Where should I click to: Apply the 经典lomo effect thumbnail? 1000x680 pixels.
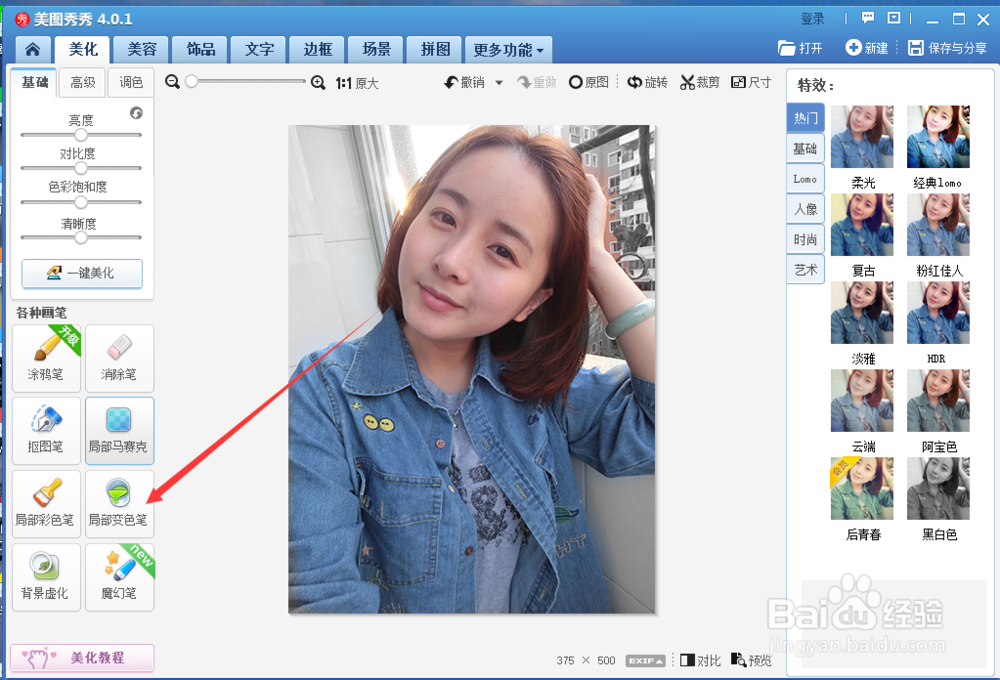click(938, 136)
